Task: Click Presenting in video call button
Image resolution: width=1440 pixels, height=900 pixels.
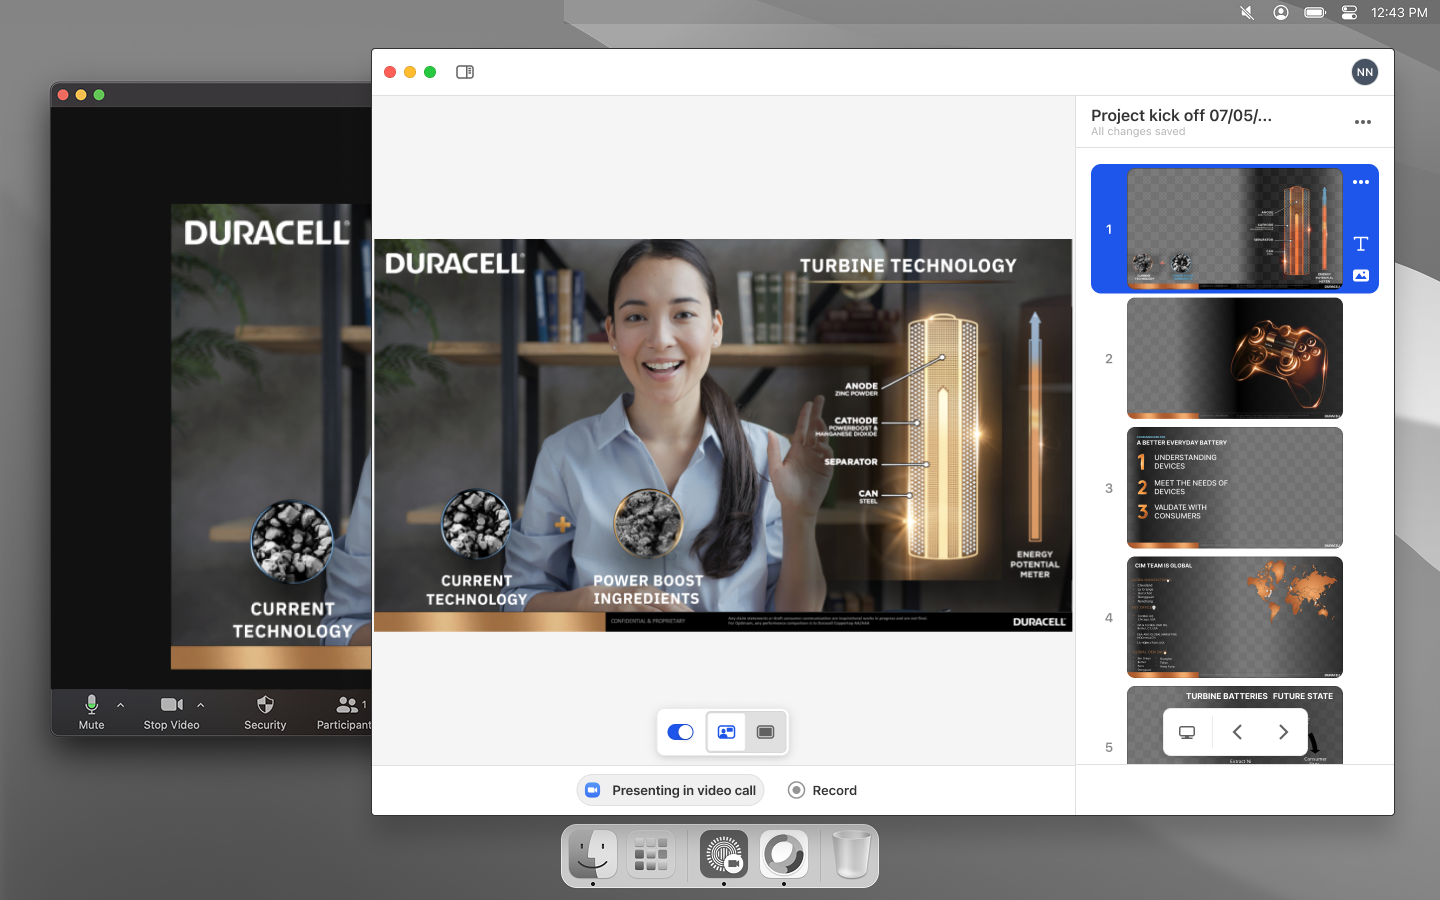Action: [x=670, y=790]
